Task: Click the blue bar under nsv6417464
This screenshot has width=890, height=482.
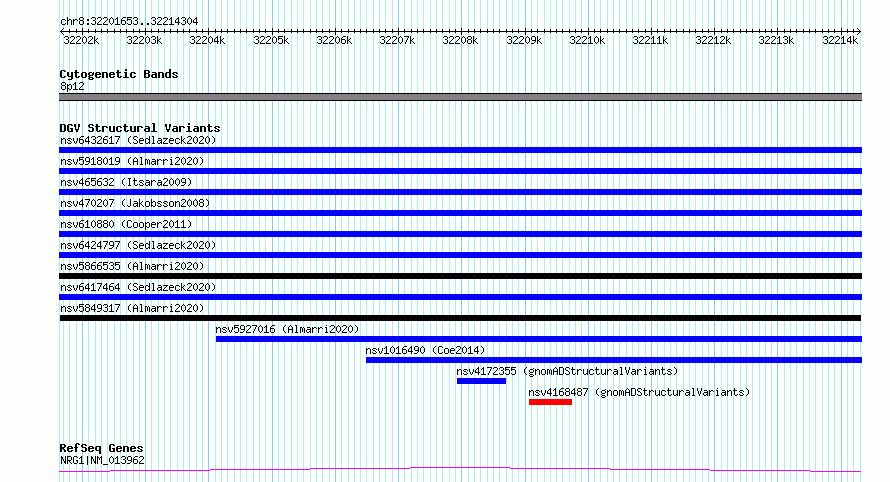Action: point(460,297)
